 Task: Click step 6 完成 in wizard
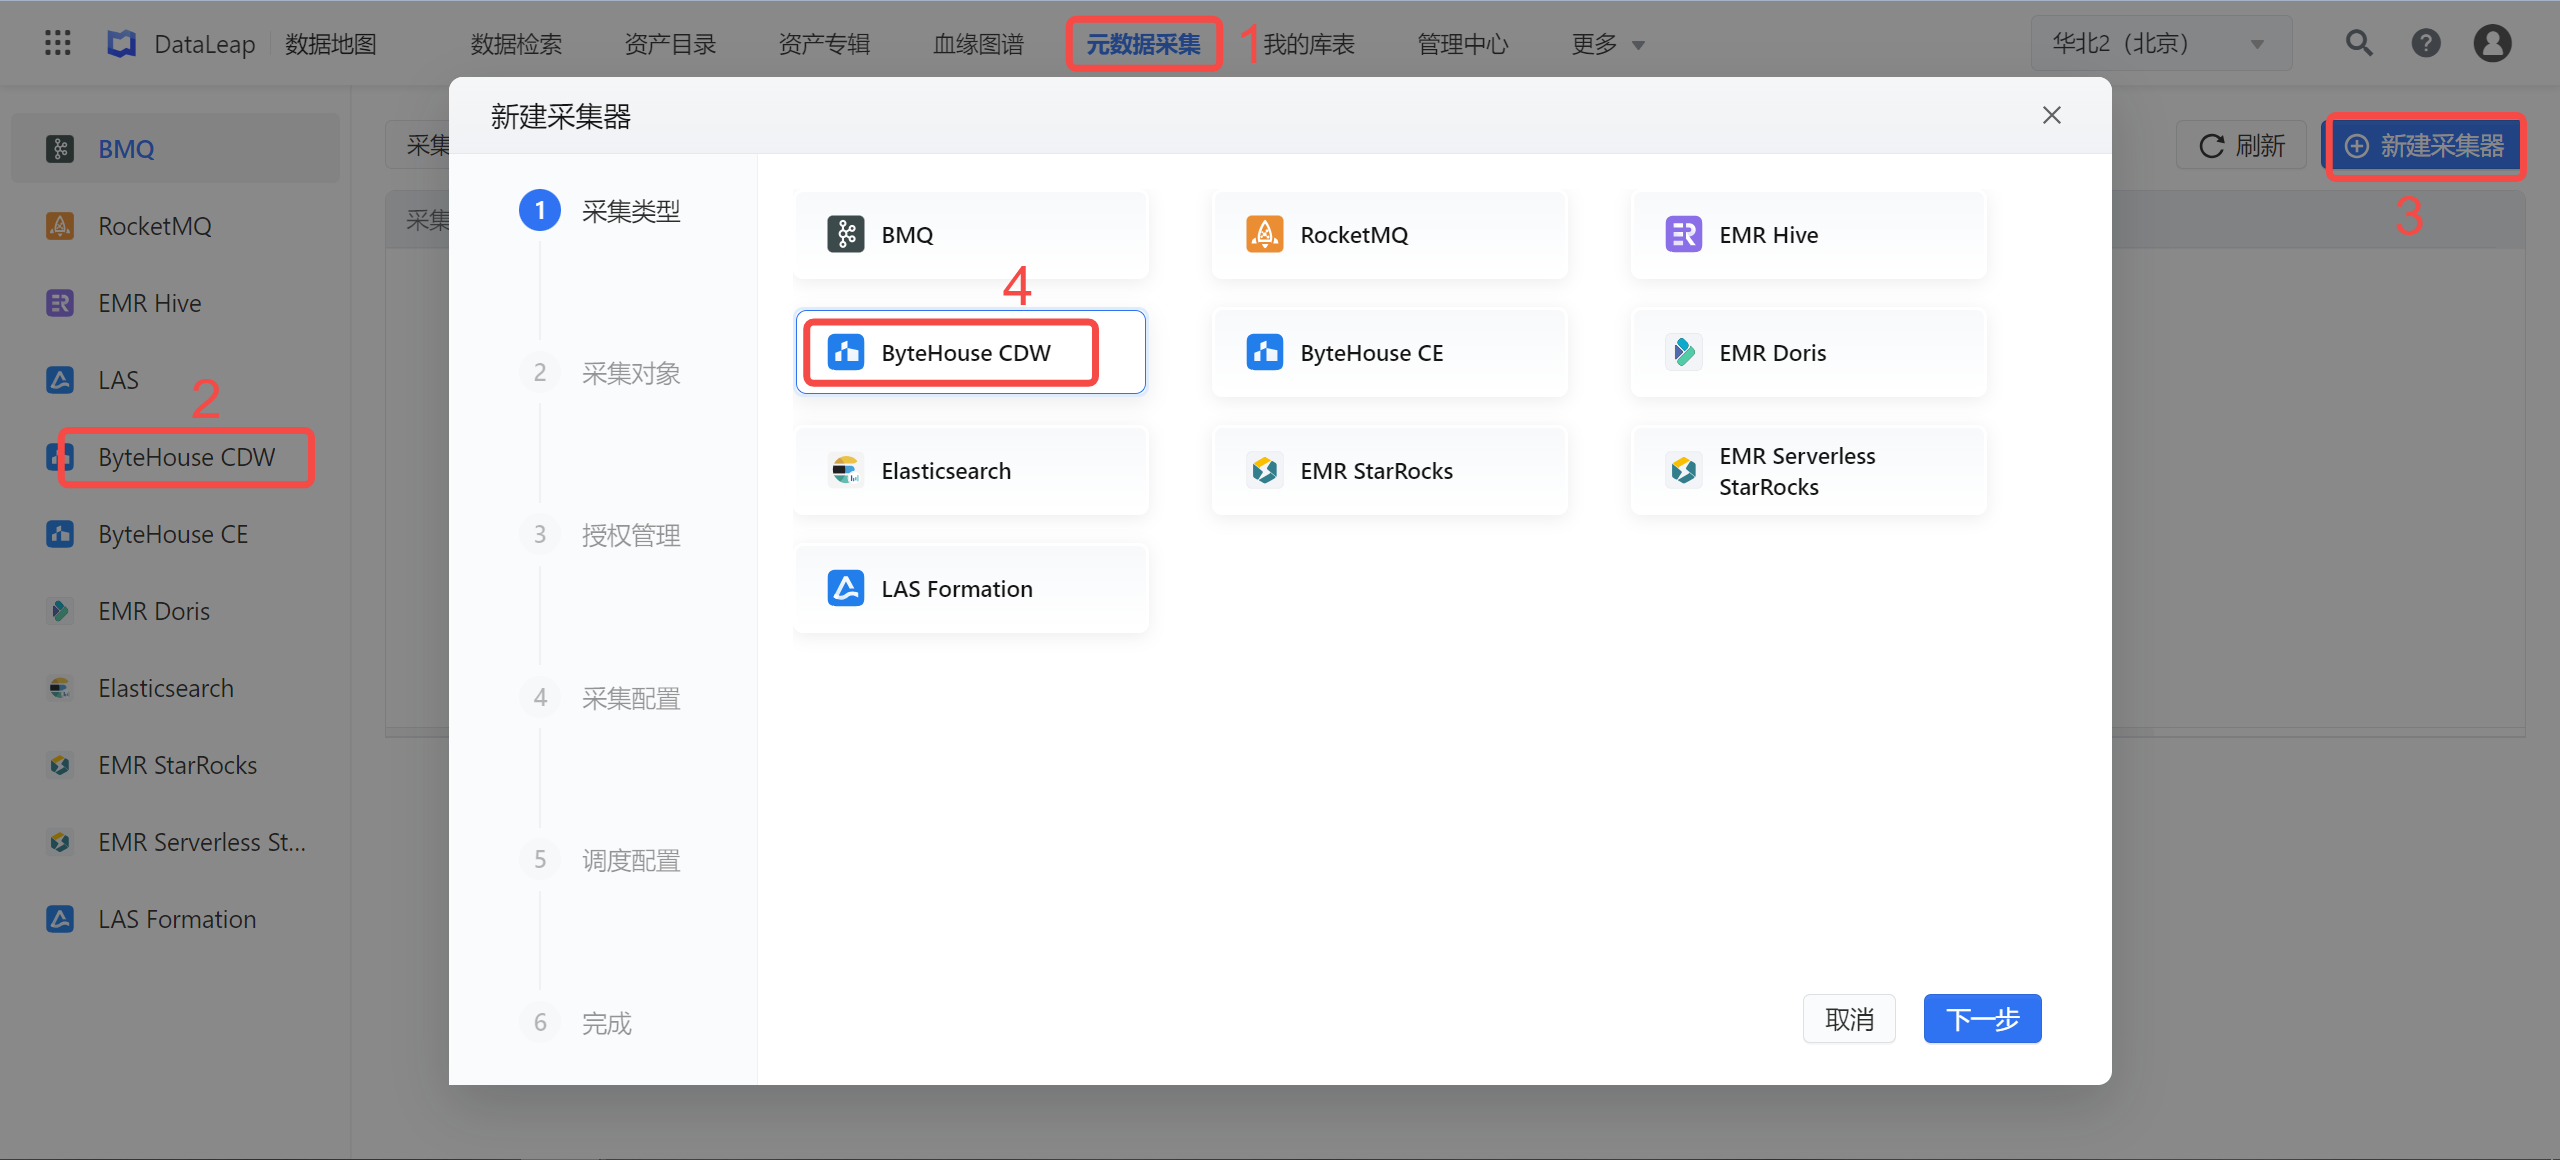(x=577, y=1023)
